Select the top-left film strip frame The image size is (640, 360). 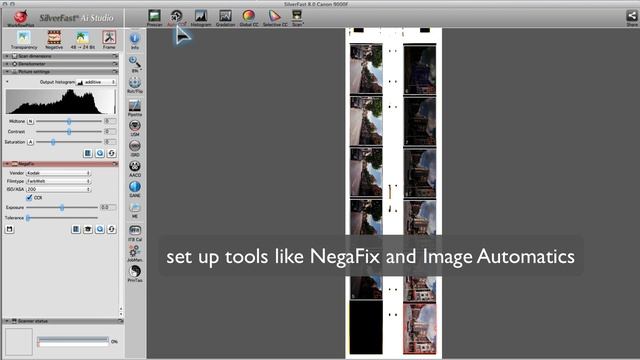point(366,69)
